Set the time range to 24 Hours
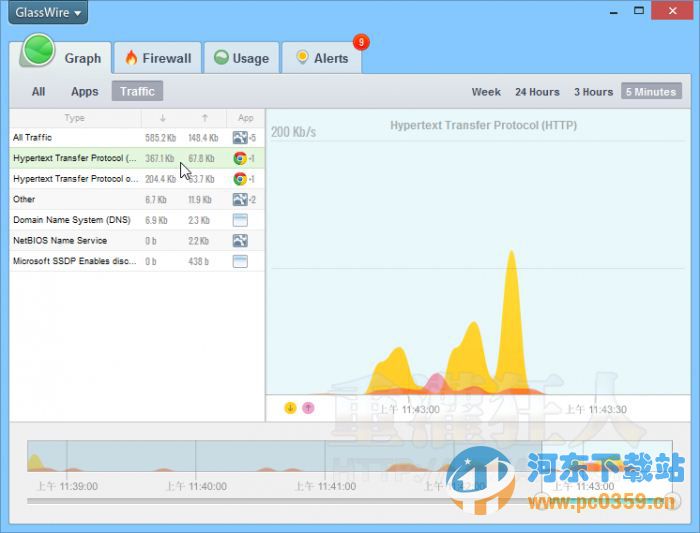This screenshot has width=700, height=533. point(537,92)
